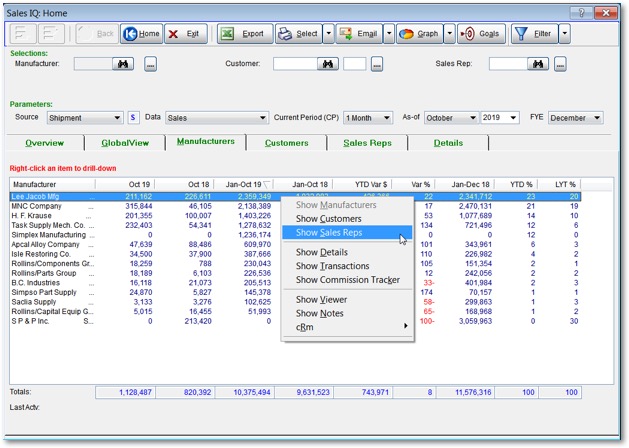The width and height of the screenshot is (629, 448).
Task: Click the Sales Rep binoculars search icon
Action: pyautogui.click(x=538, y=64)
